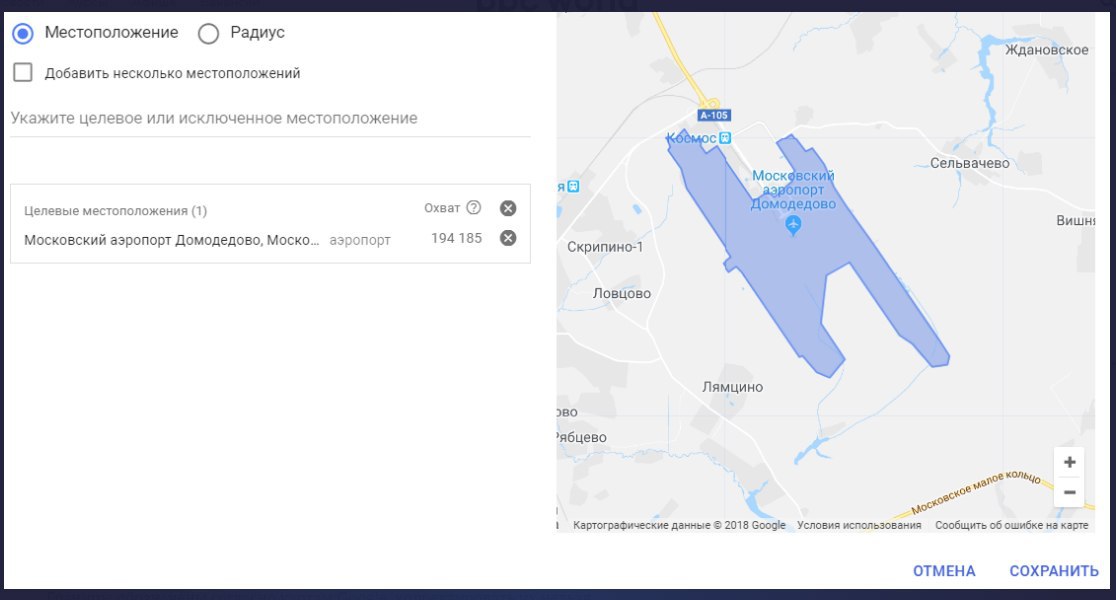Click the Целевые местоположения (1) header

click(115, 211)
